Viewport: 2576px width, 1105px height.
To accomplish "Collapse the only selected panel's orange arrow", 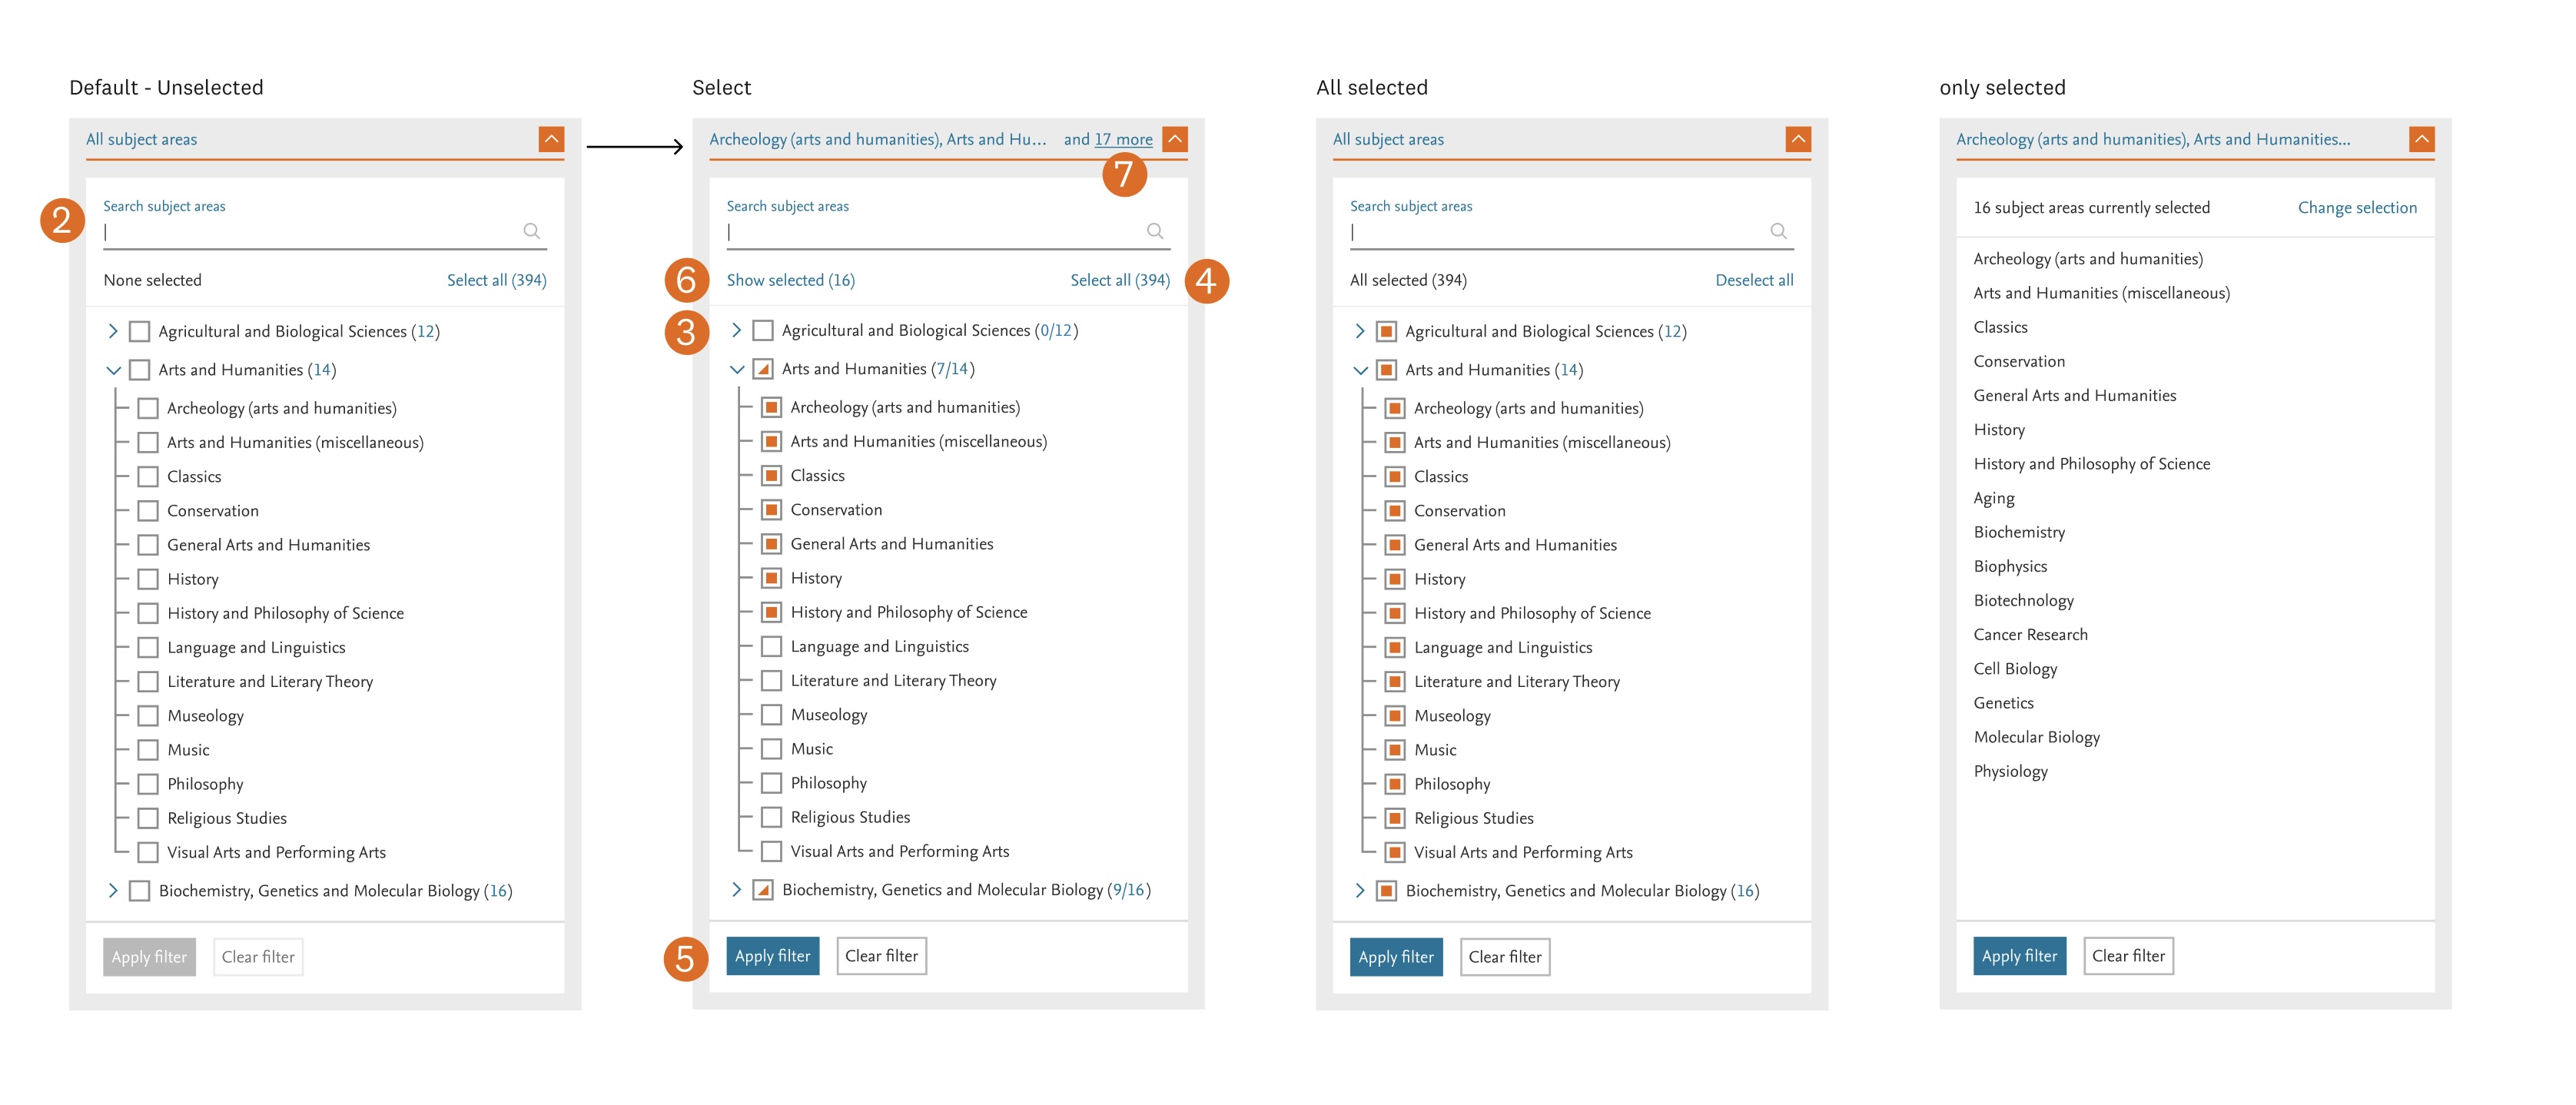I will point(2422,139).
